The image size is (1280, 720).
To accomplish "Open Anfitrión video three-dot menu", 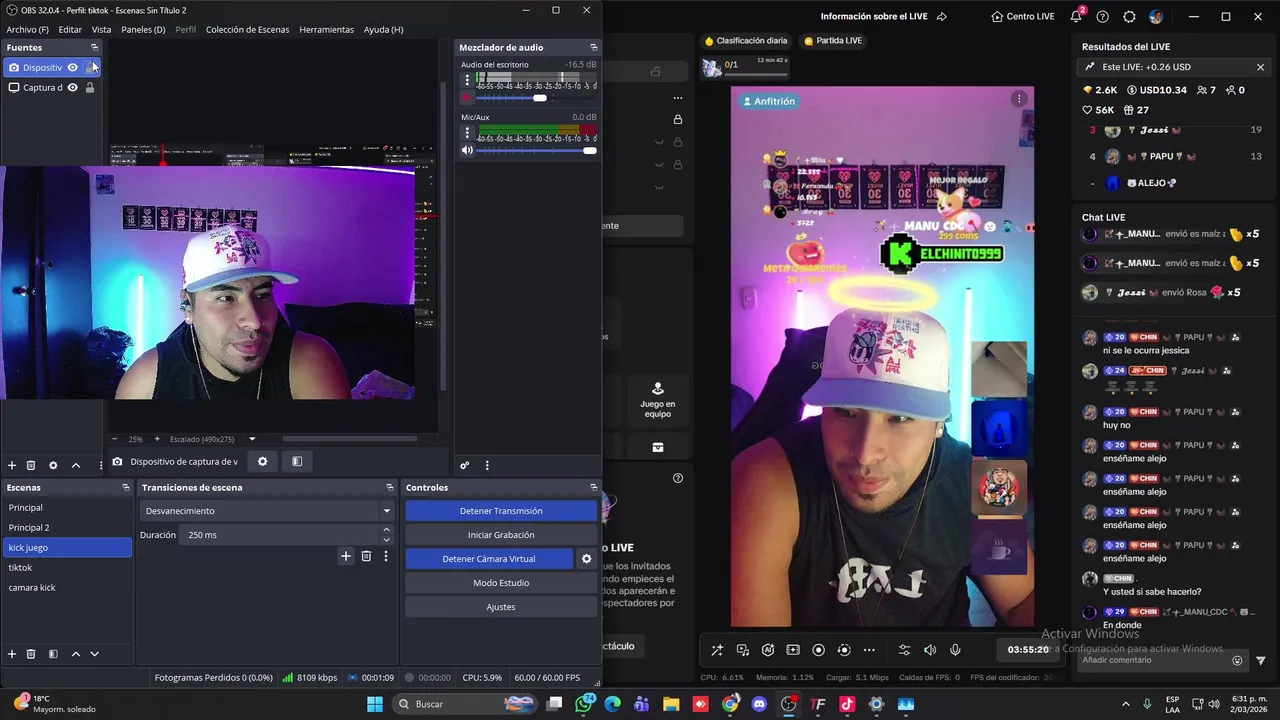I will pos(1018,99).
